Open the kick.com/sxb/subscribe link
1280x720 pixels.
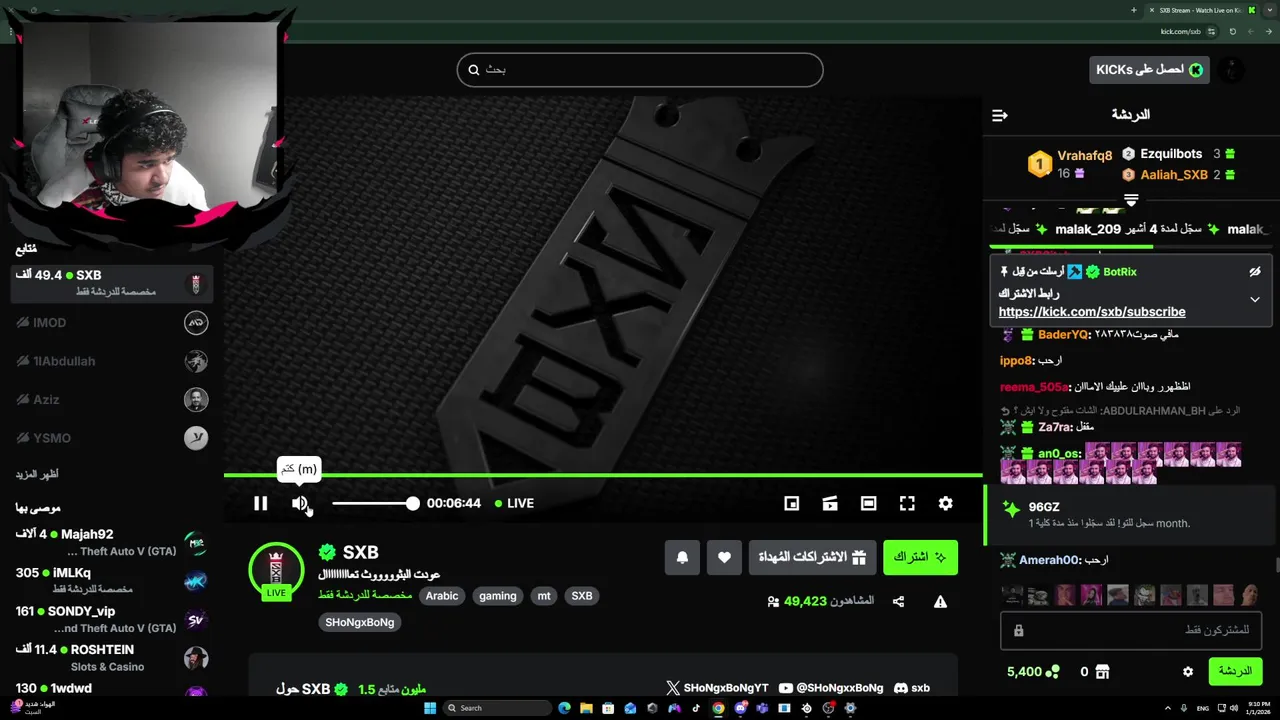pos(1092,312)
